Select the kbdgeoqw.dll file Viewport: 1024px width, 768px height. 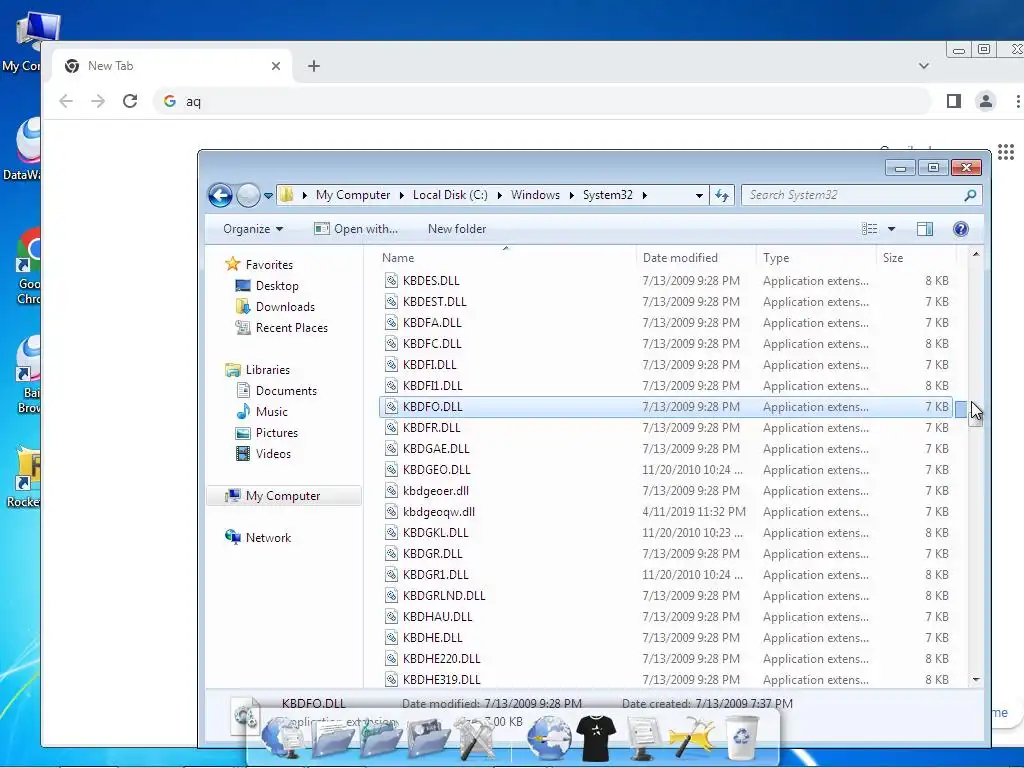pyautogui.click(x=665, y=512)
